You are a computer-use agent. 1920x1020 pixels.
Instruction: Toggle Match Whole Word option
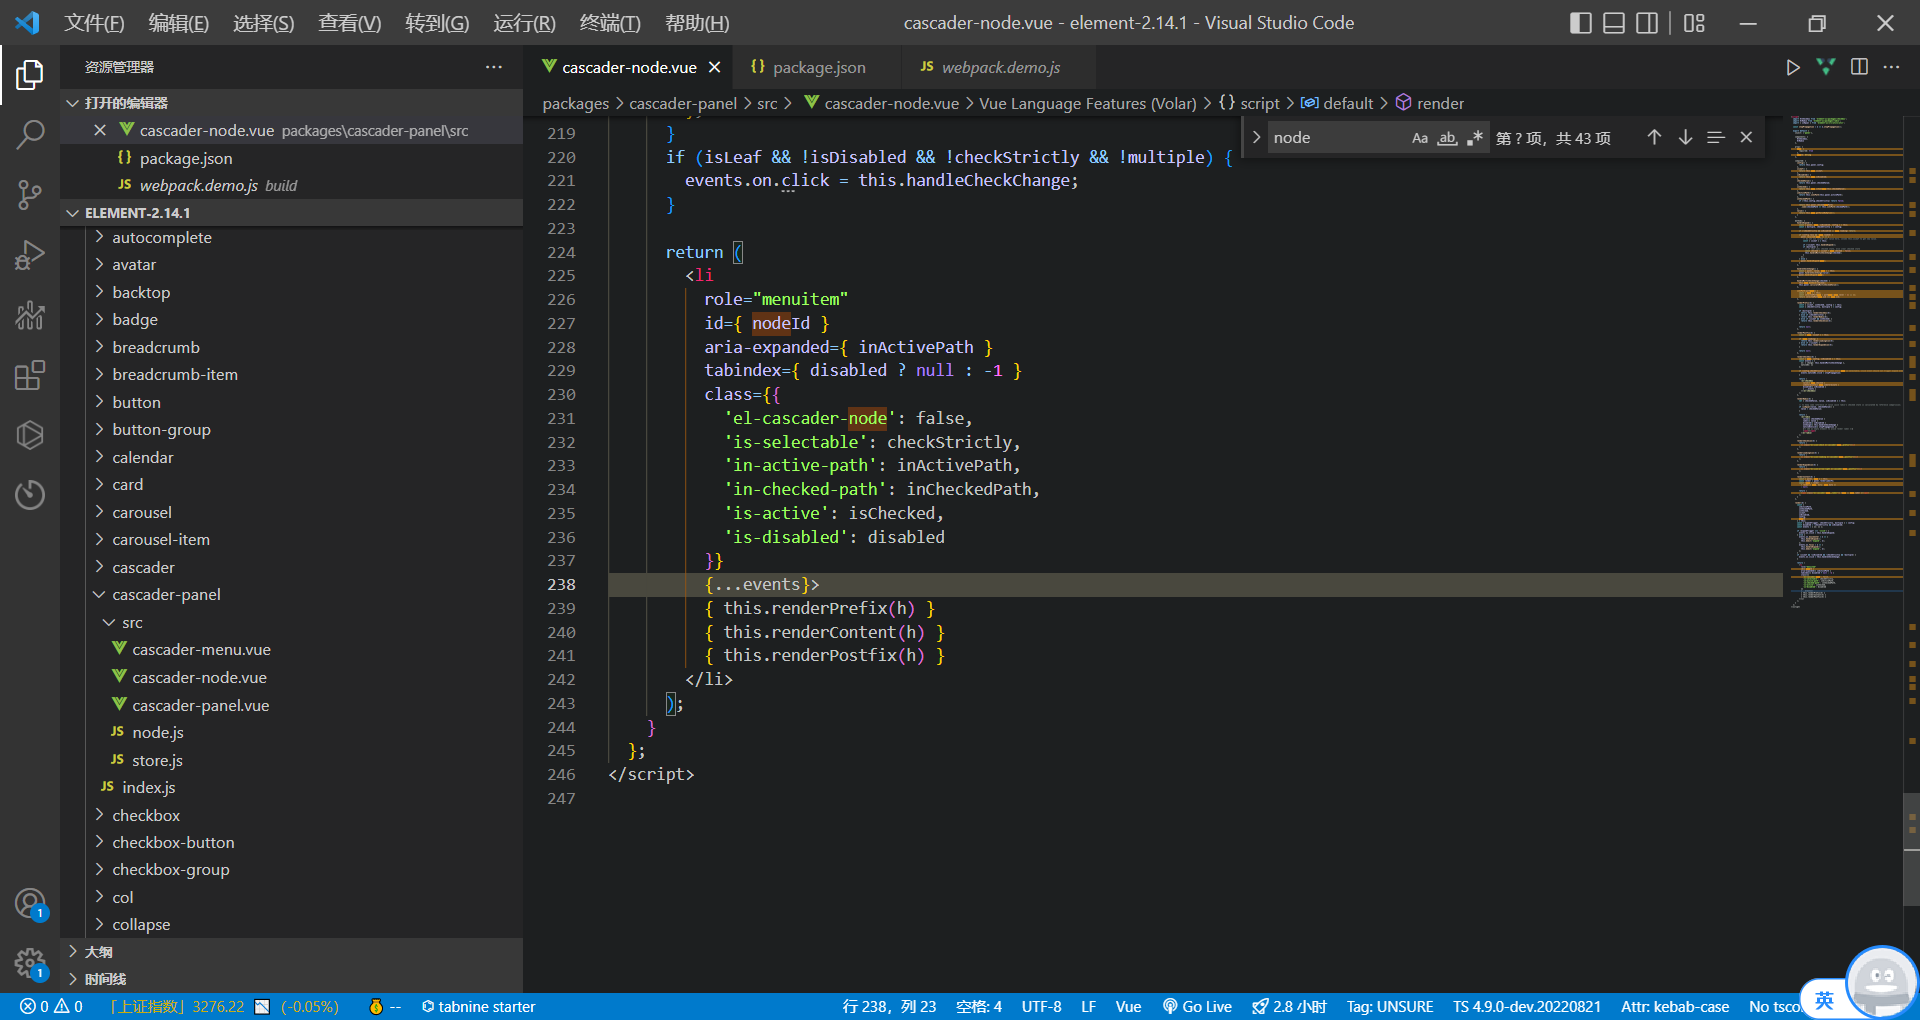(1447, 138)
